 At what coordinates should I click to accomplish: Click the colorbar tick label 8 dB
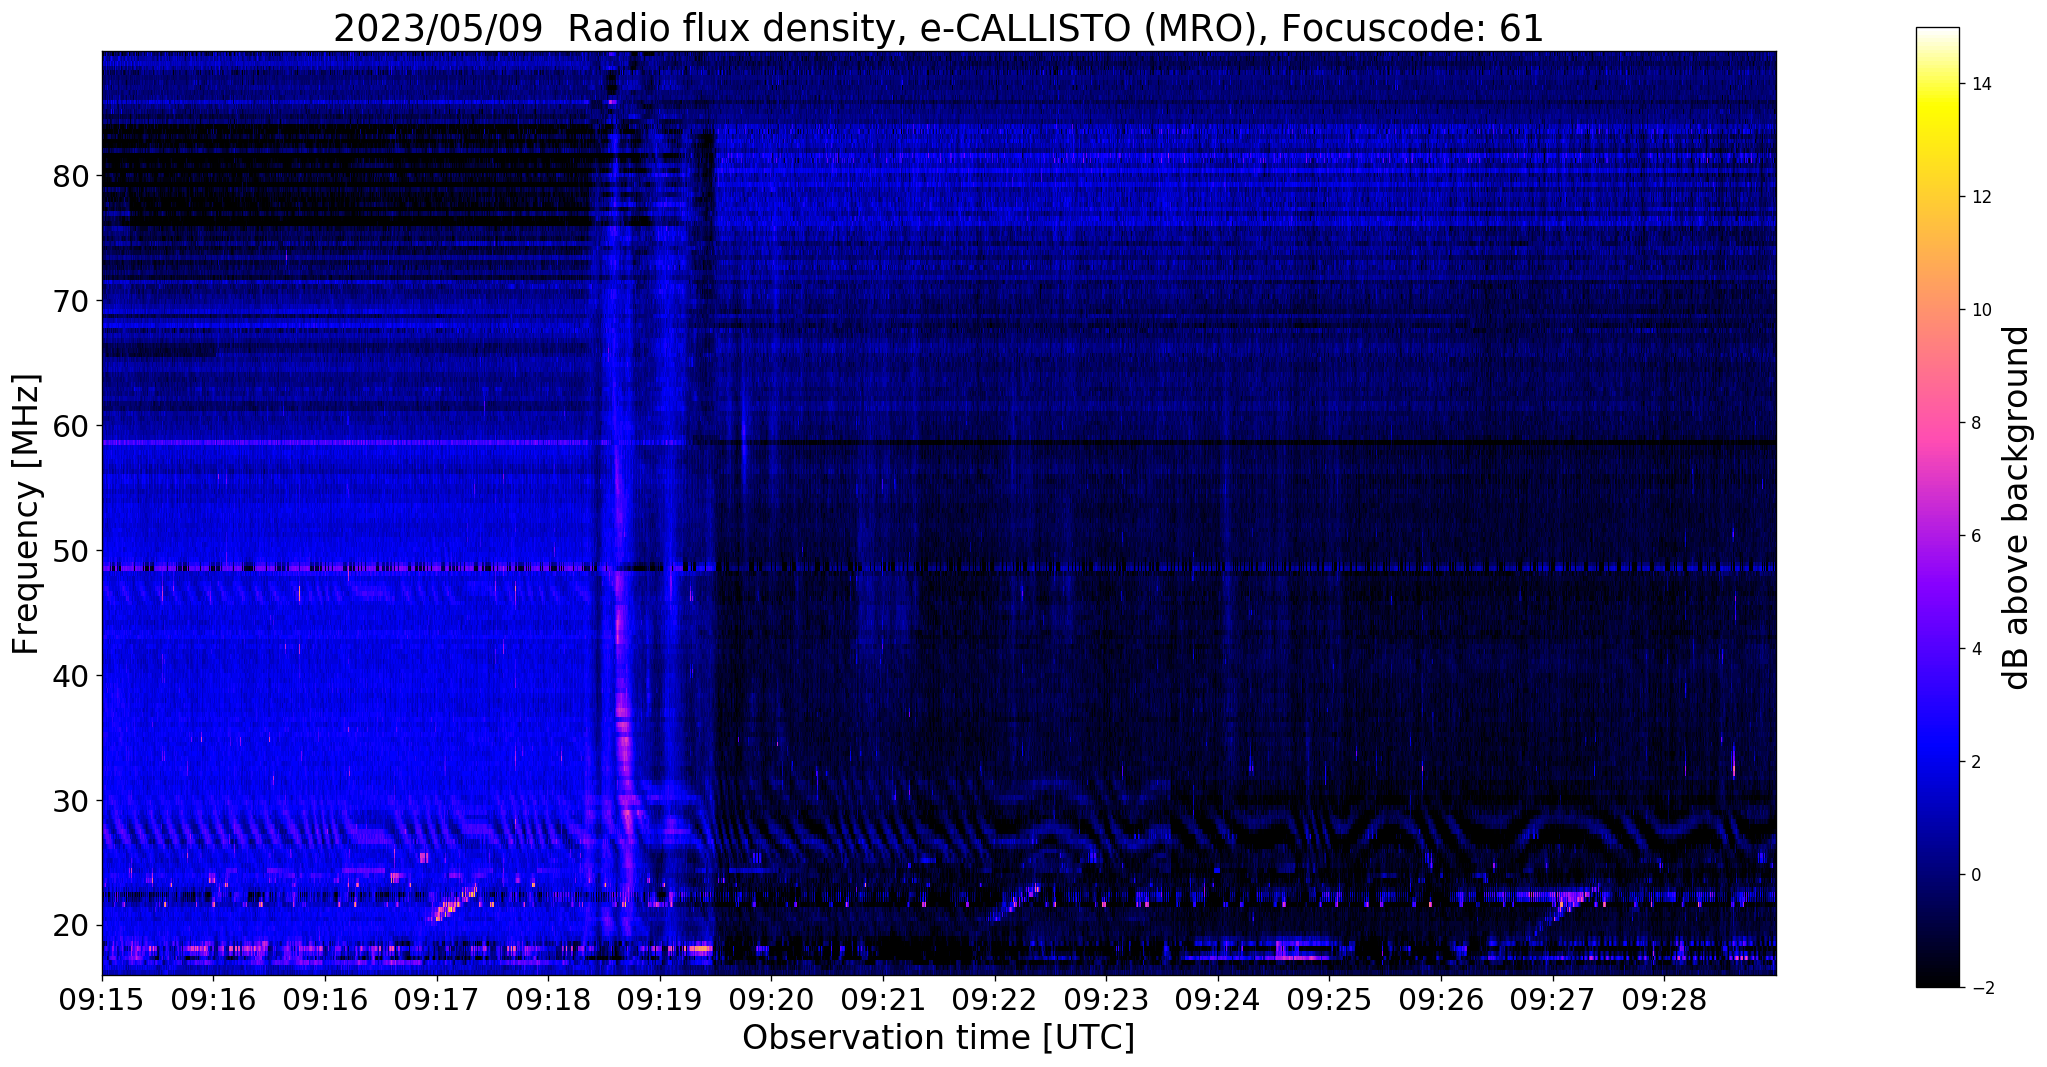[1975, 423]
